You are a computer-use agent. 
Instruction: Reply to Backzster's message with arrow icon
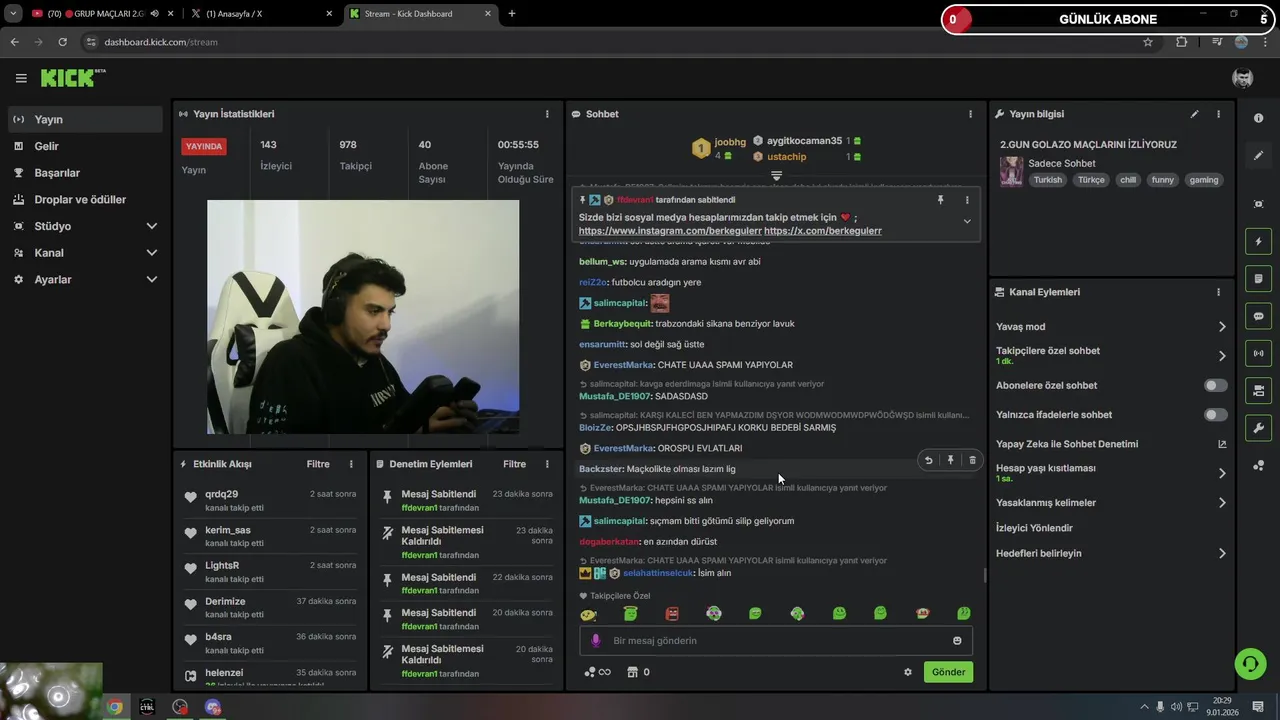point(928,460)
